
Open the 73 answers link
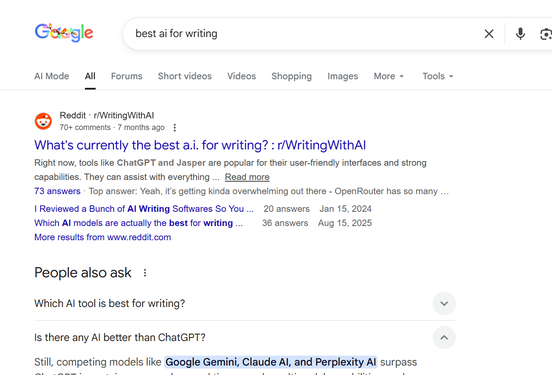click(x=57, y=191)
